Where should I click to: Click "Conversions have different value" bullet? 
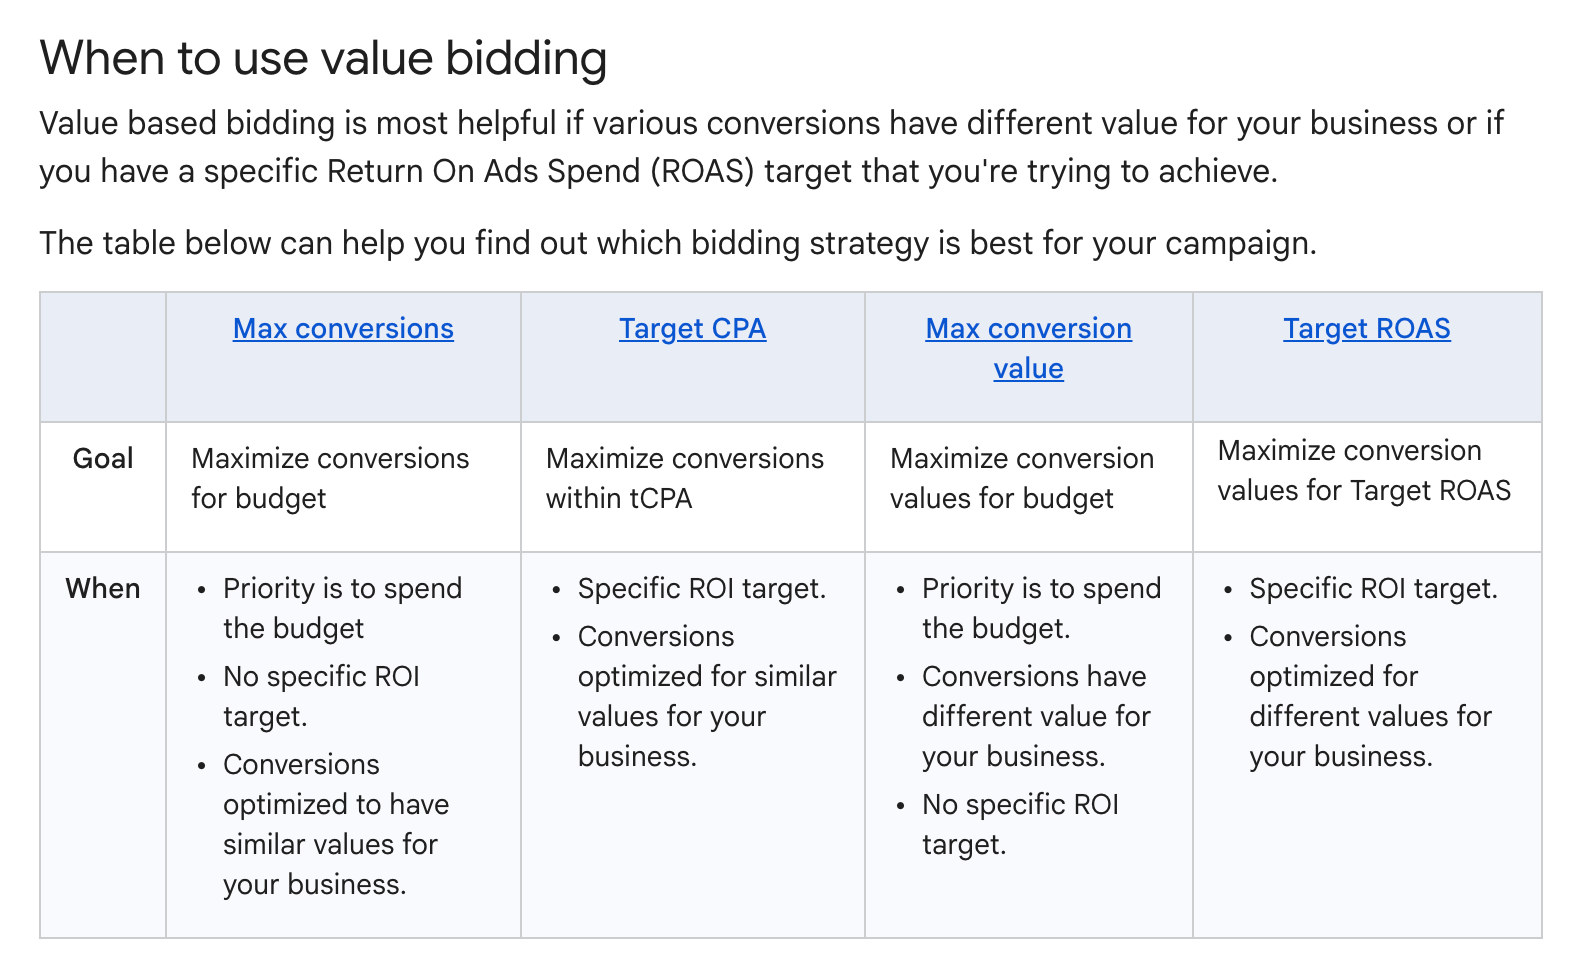click(1035, 716)
